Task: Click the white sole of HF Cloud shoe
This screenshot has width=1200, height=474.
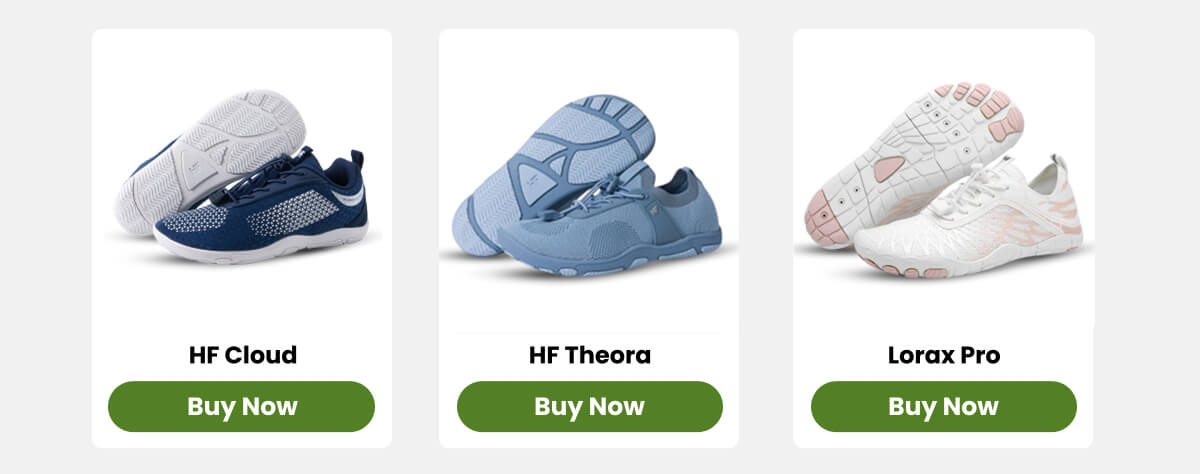Action: [212, 158]
